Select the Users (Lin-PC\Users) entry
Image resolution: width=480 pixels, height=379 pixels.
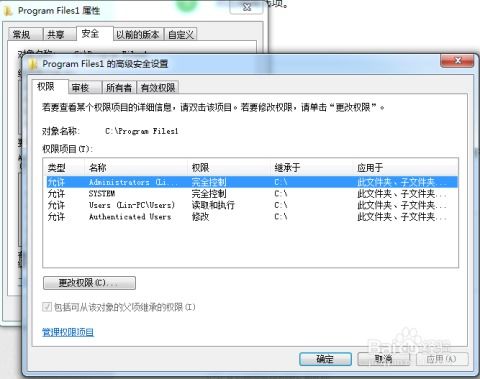[x=252, y=205]
